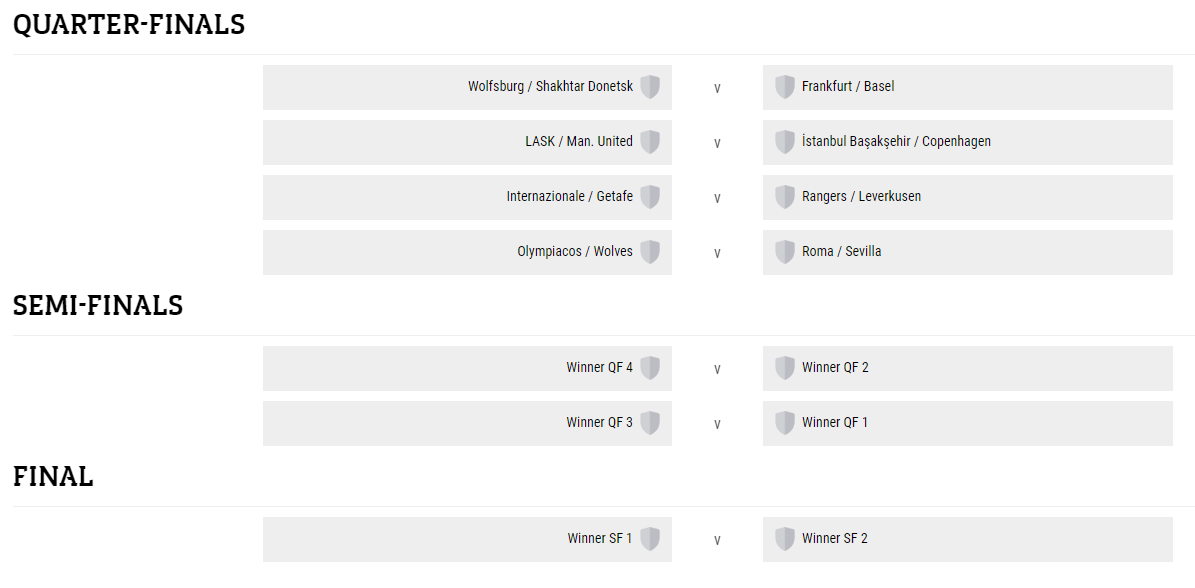Click the Winner SF 2 shield icon
1195x588 pixels.
tap(785, 539)
